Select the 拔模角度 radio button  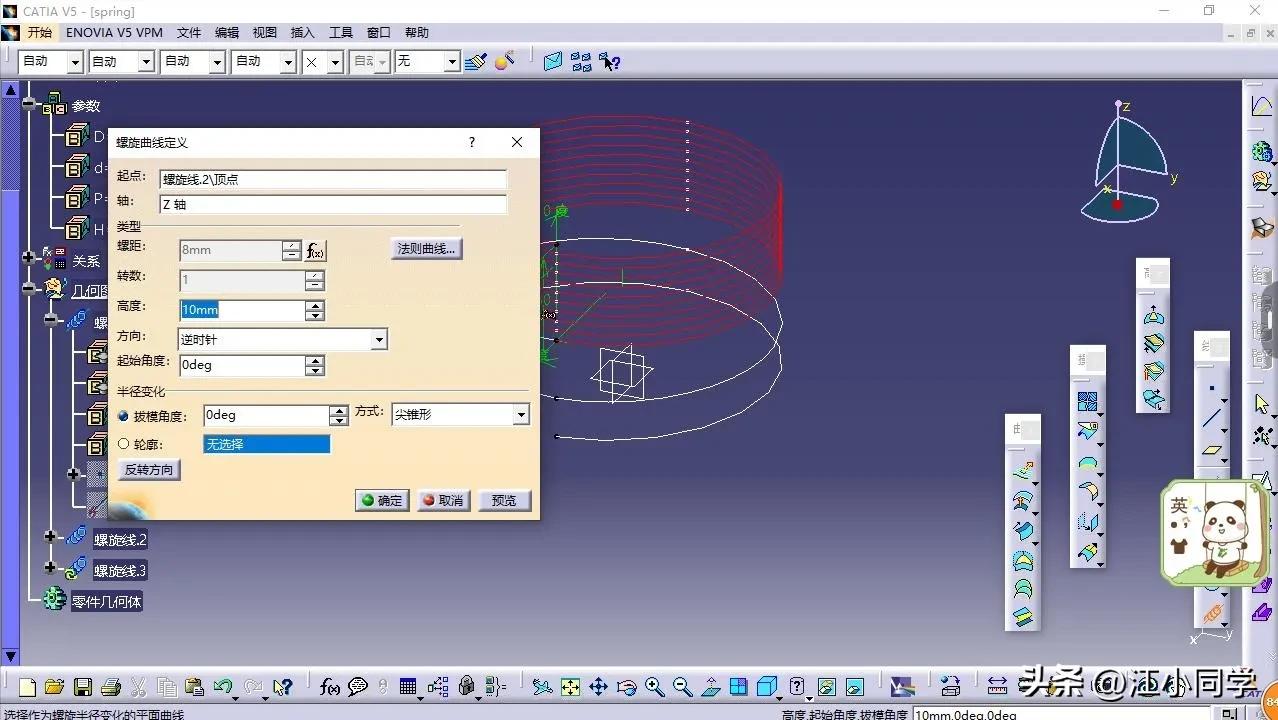coord(124,416)
